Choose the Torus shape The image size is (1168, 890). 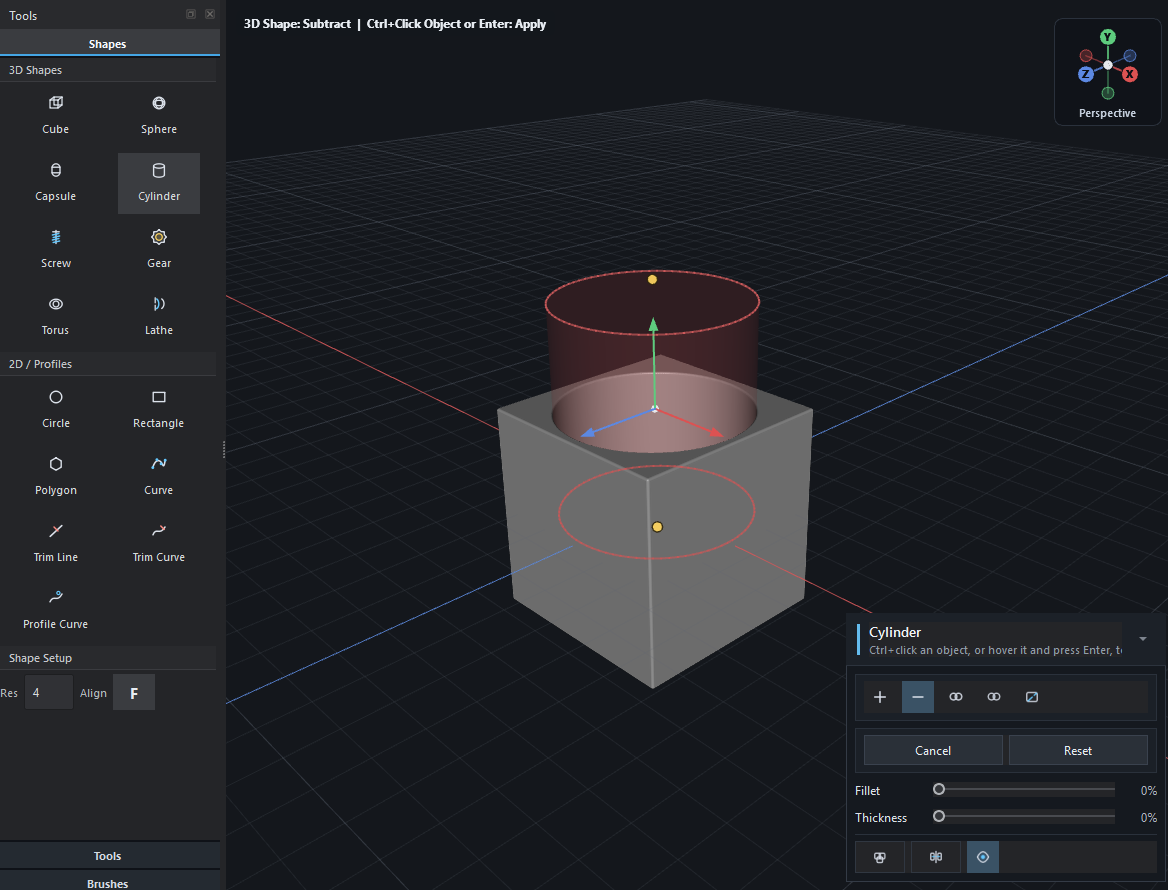[x=56, y=317]
